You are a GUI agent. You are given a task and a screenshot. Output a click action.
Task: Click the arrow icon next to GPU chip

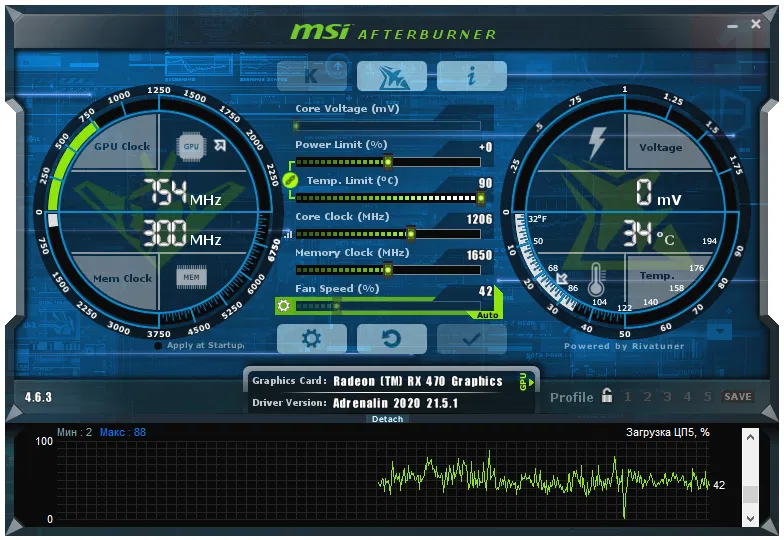(x=220, y=145)
